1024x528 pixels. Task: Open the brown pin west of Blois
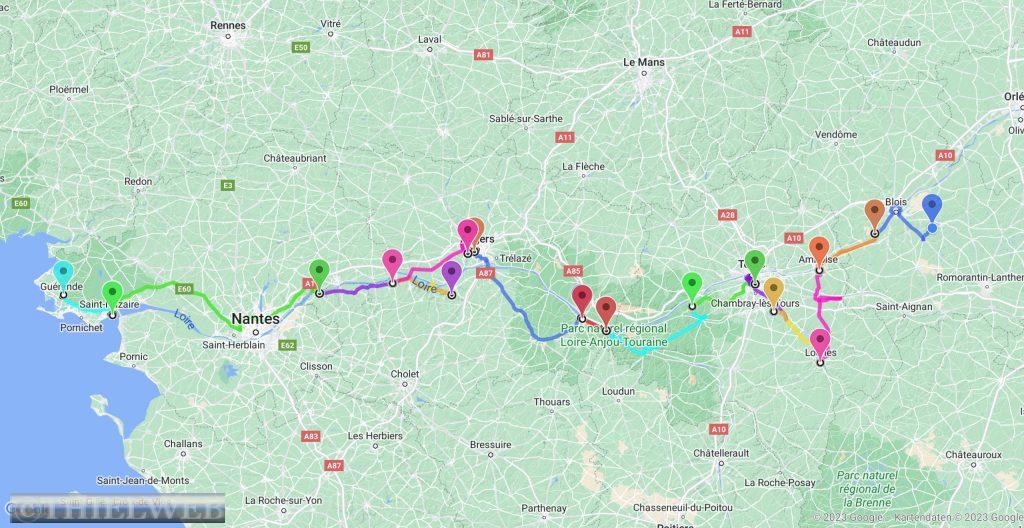point(874,214)
